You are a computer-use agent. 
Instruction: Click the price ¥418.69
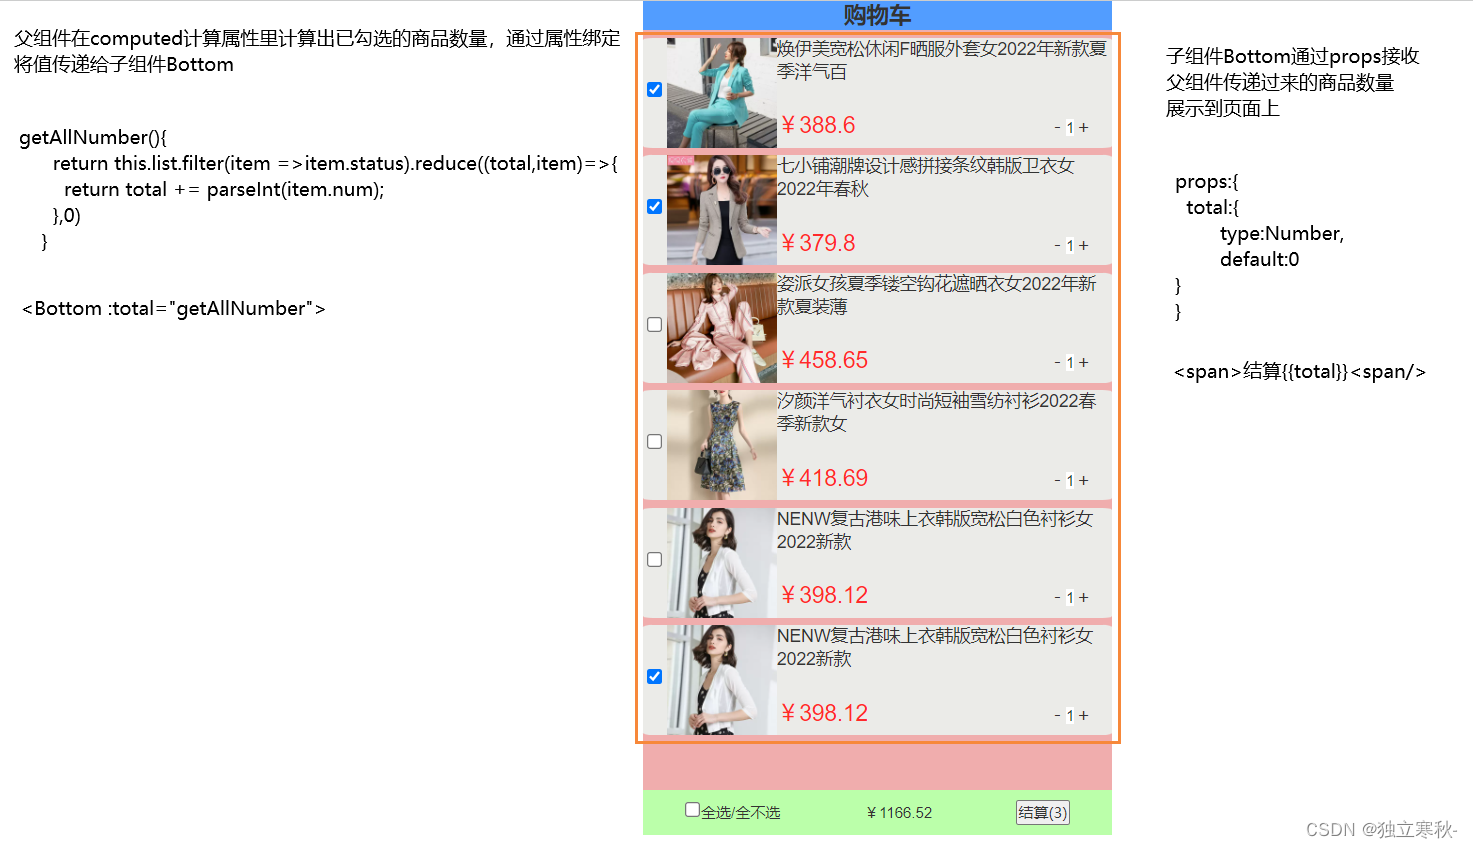tap(824, 478)
